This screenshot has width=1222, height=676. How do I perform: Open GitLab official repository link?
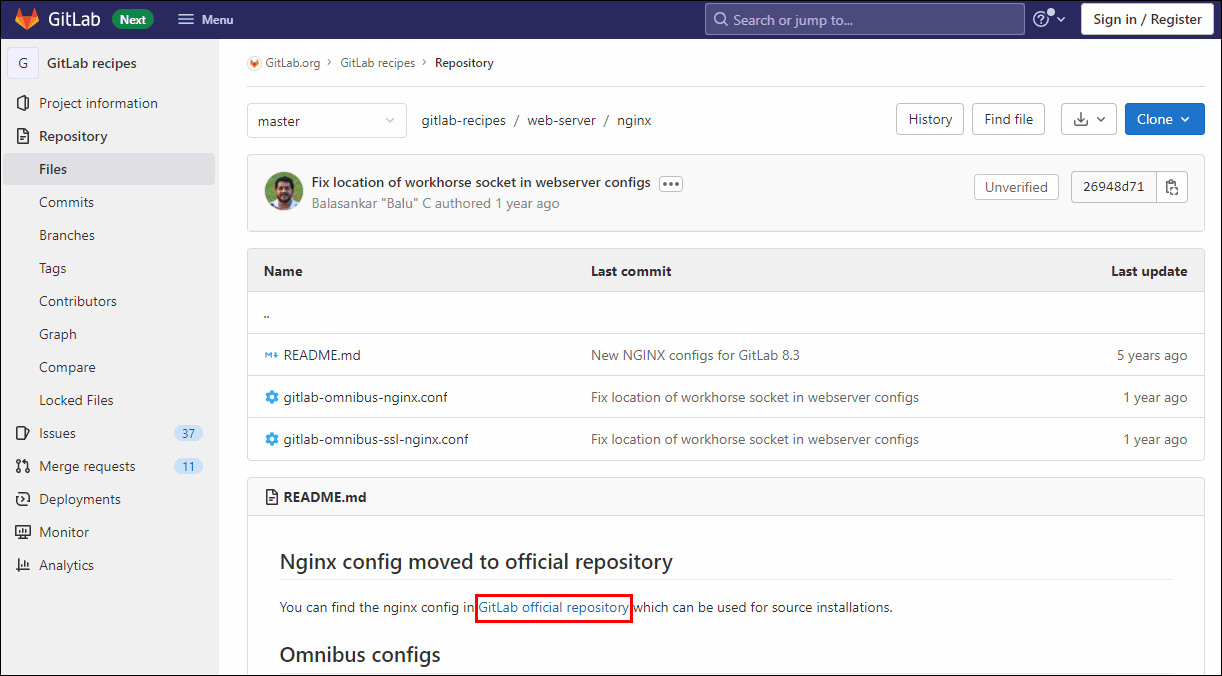tap(553, 607)
